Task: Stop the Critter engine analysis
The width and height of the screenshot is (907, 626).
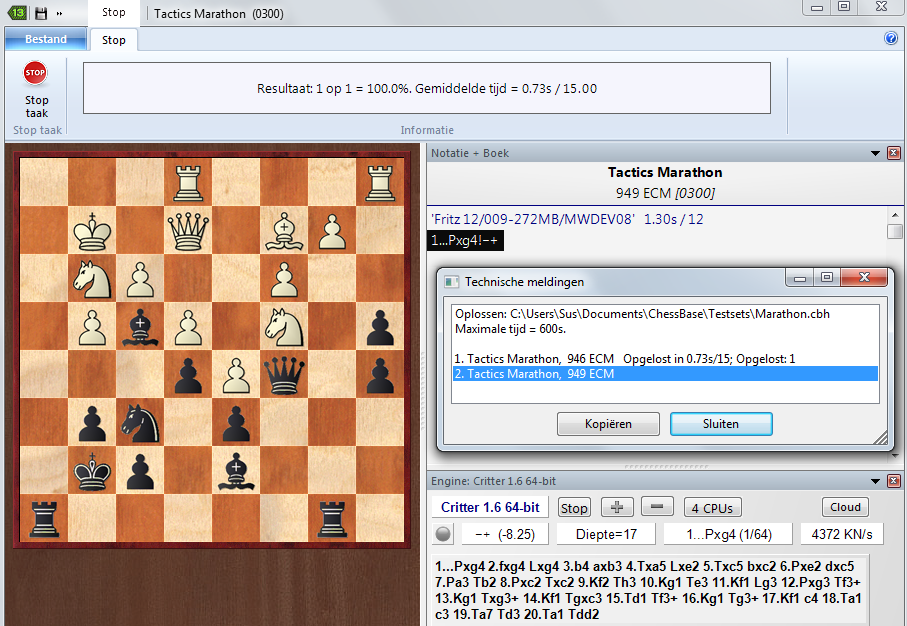Action: click(x=574, y=507)
